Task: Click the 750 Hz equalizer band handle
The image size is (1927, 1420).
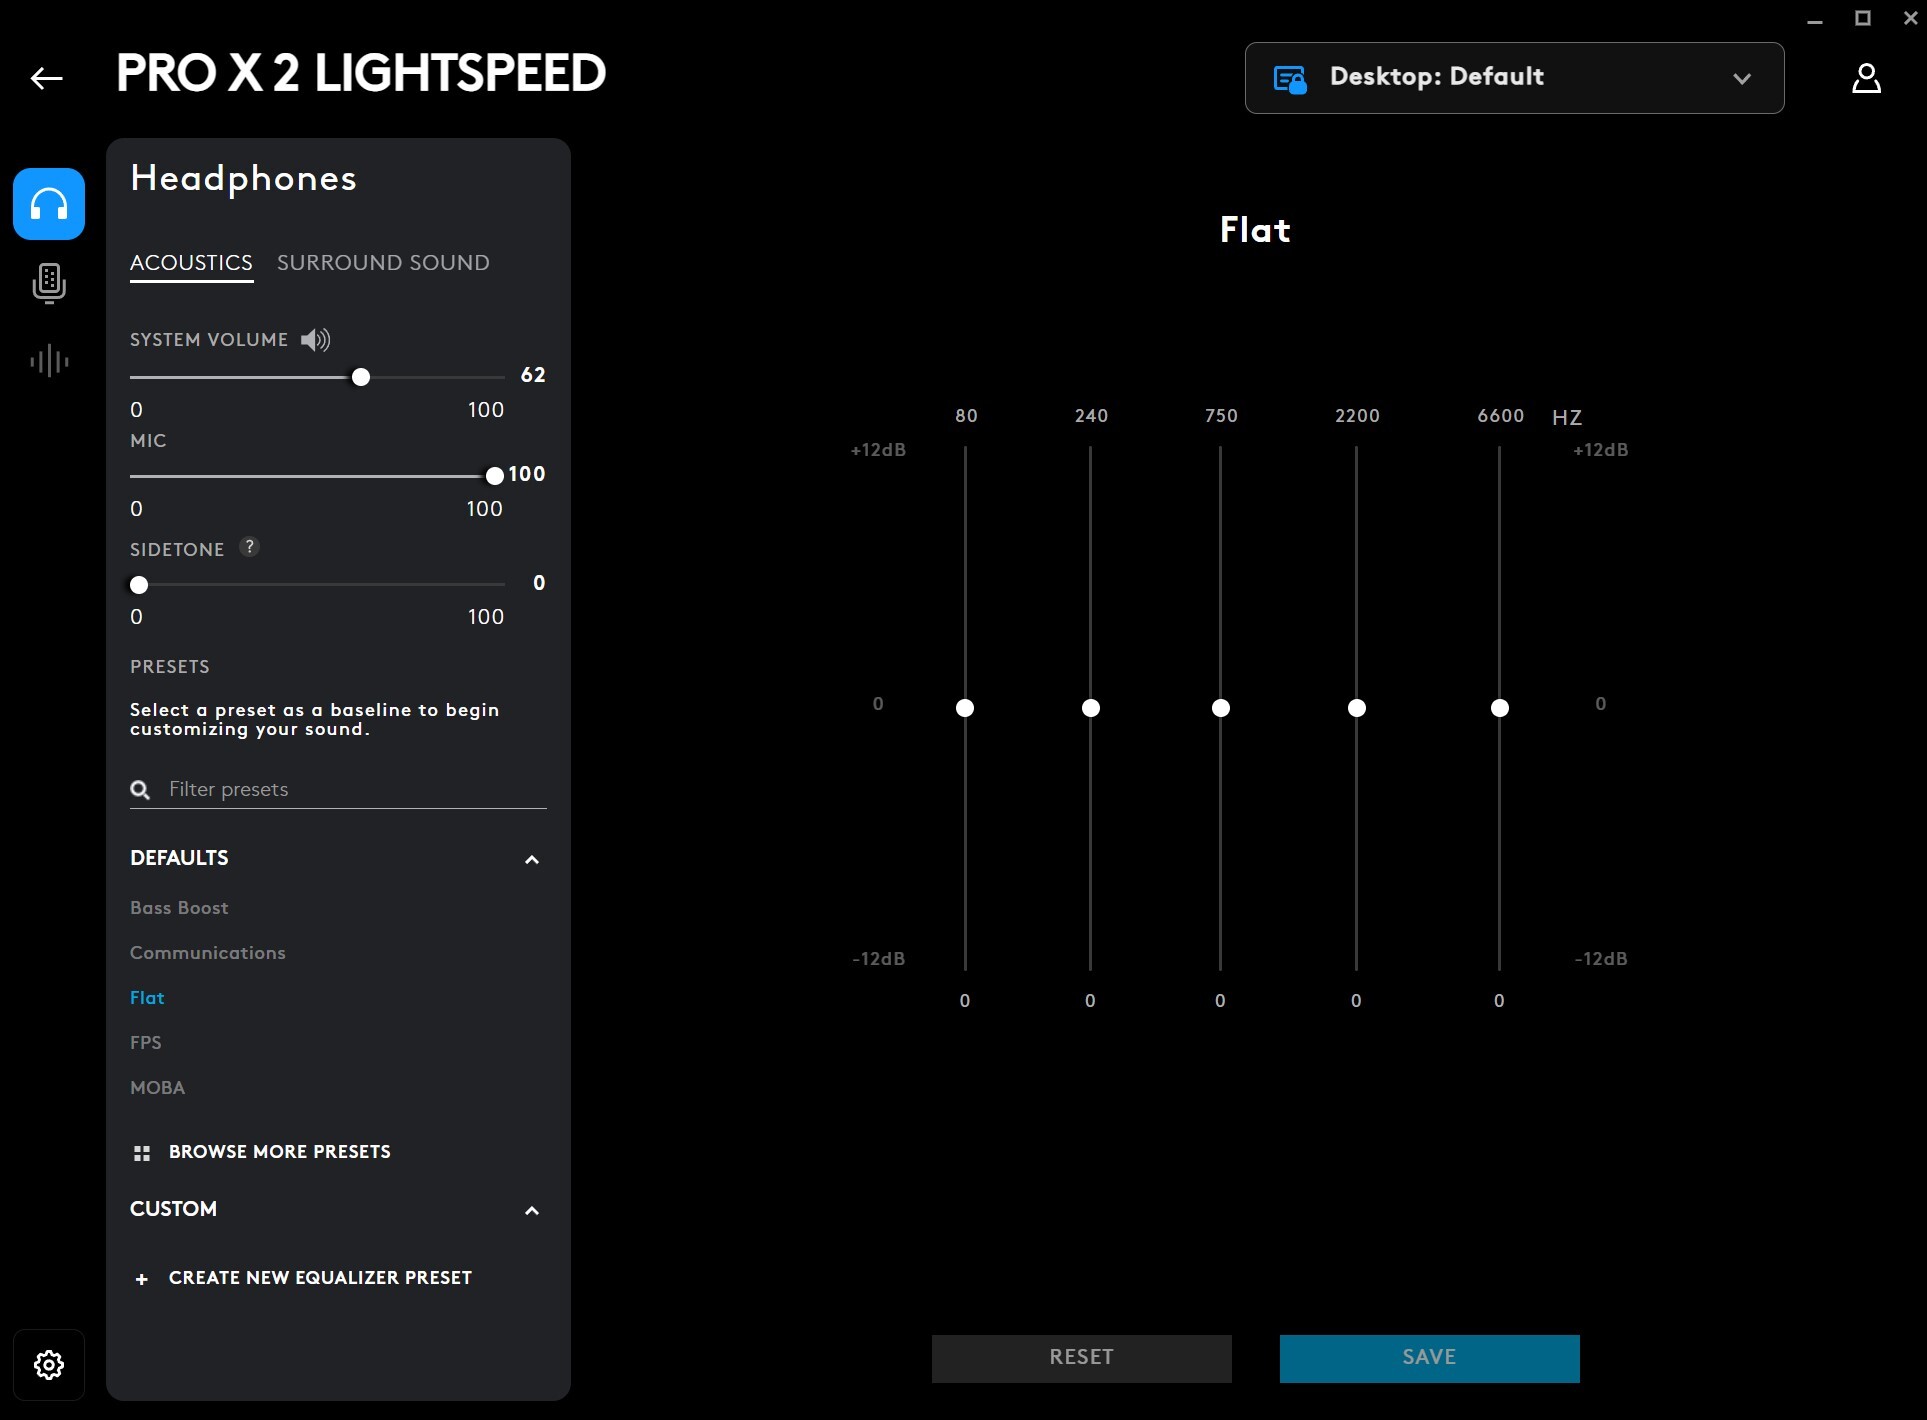Action: (1221, 708)
